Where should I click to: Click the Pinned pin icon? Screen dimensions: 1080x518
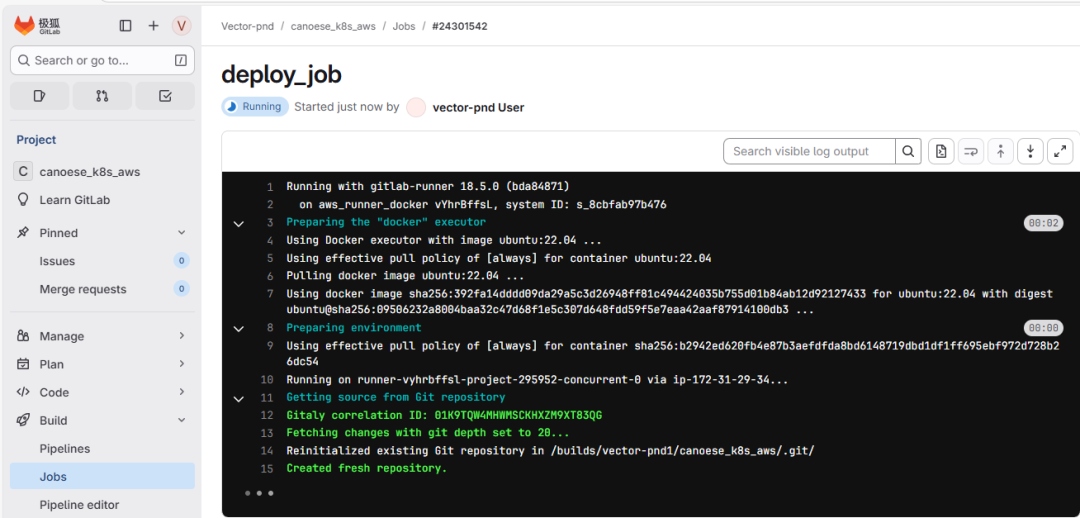coord(23,233)
